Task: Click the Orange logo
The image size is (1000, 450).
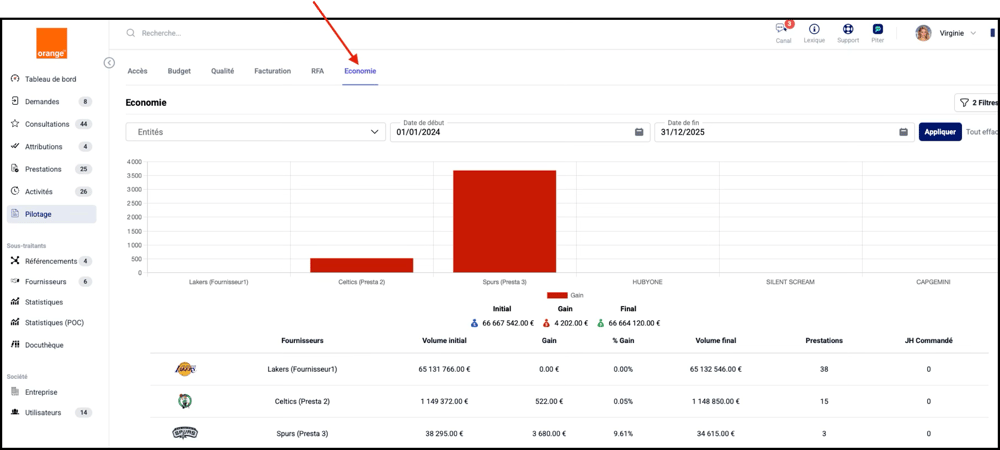Action: click(52, 43)
